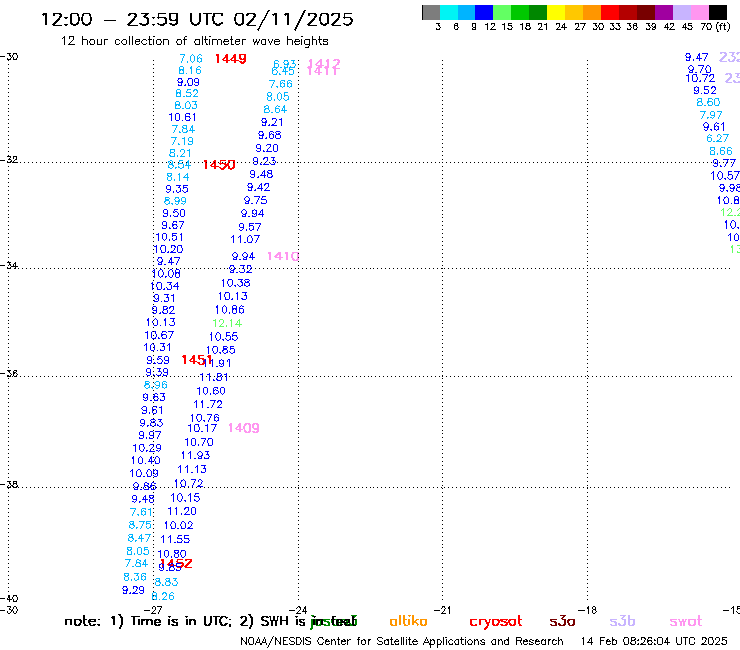Click the wave height 10.51

(x=169, y=237)
